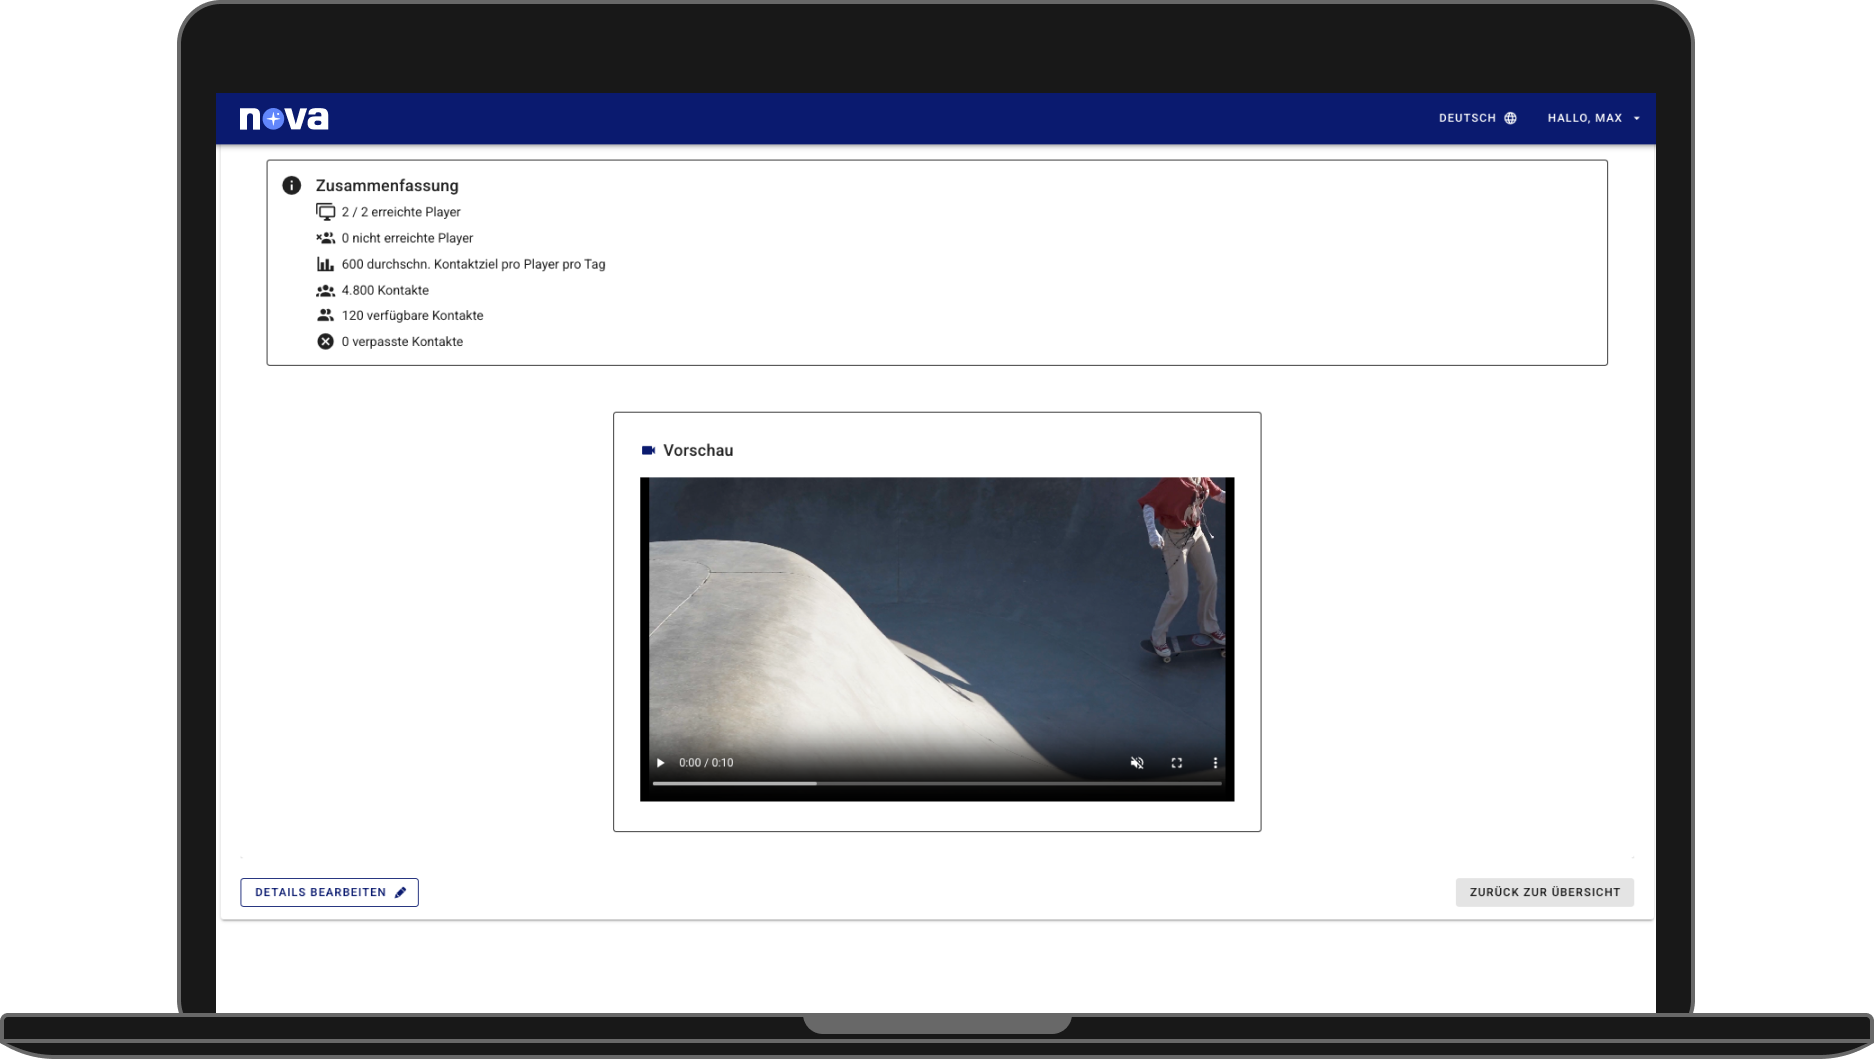
Task: Play the preview video
Action: [x=660, y=762]
